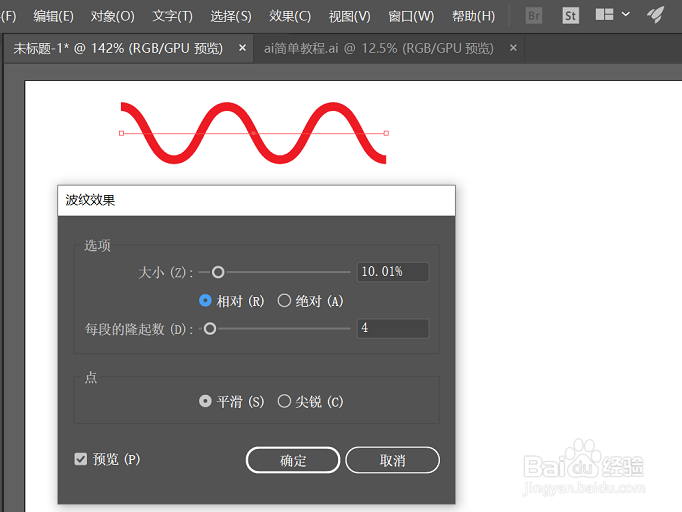The width and height of the screenshot is (682, 512).
Task: Open the Adobe Stock (St) icon
Action: point(570,16)
